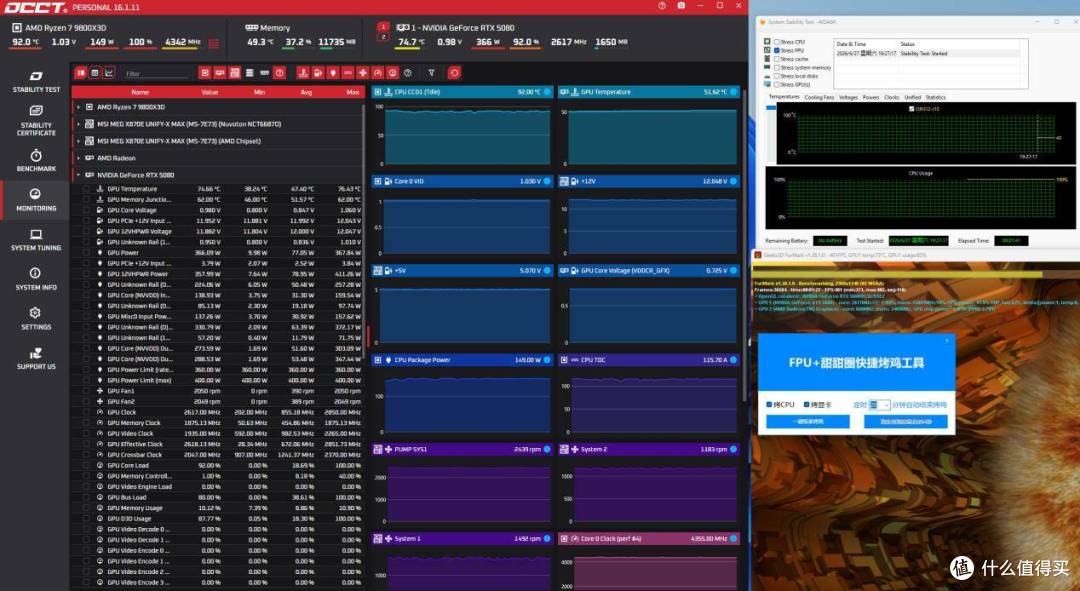Collapse the NVIDIA GeForce RTX 5080 node
The image size is (1080, 591).
pyautogui.click(x=79, y=175)
